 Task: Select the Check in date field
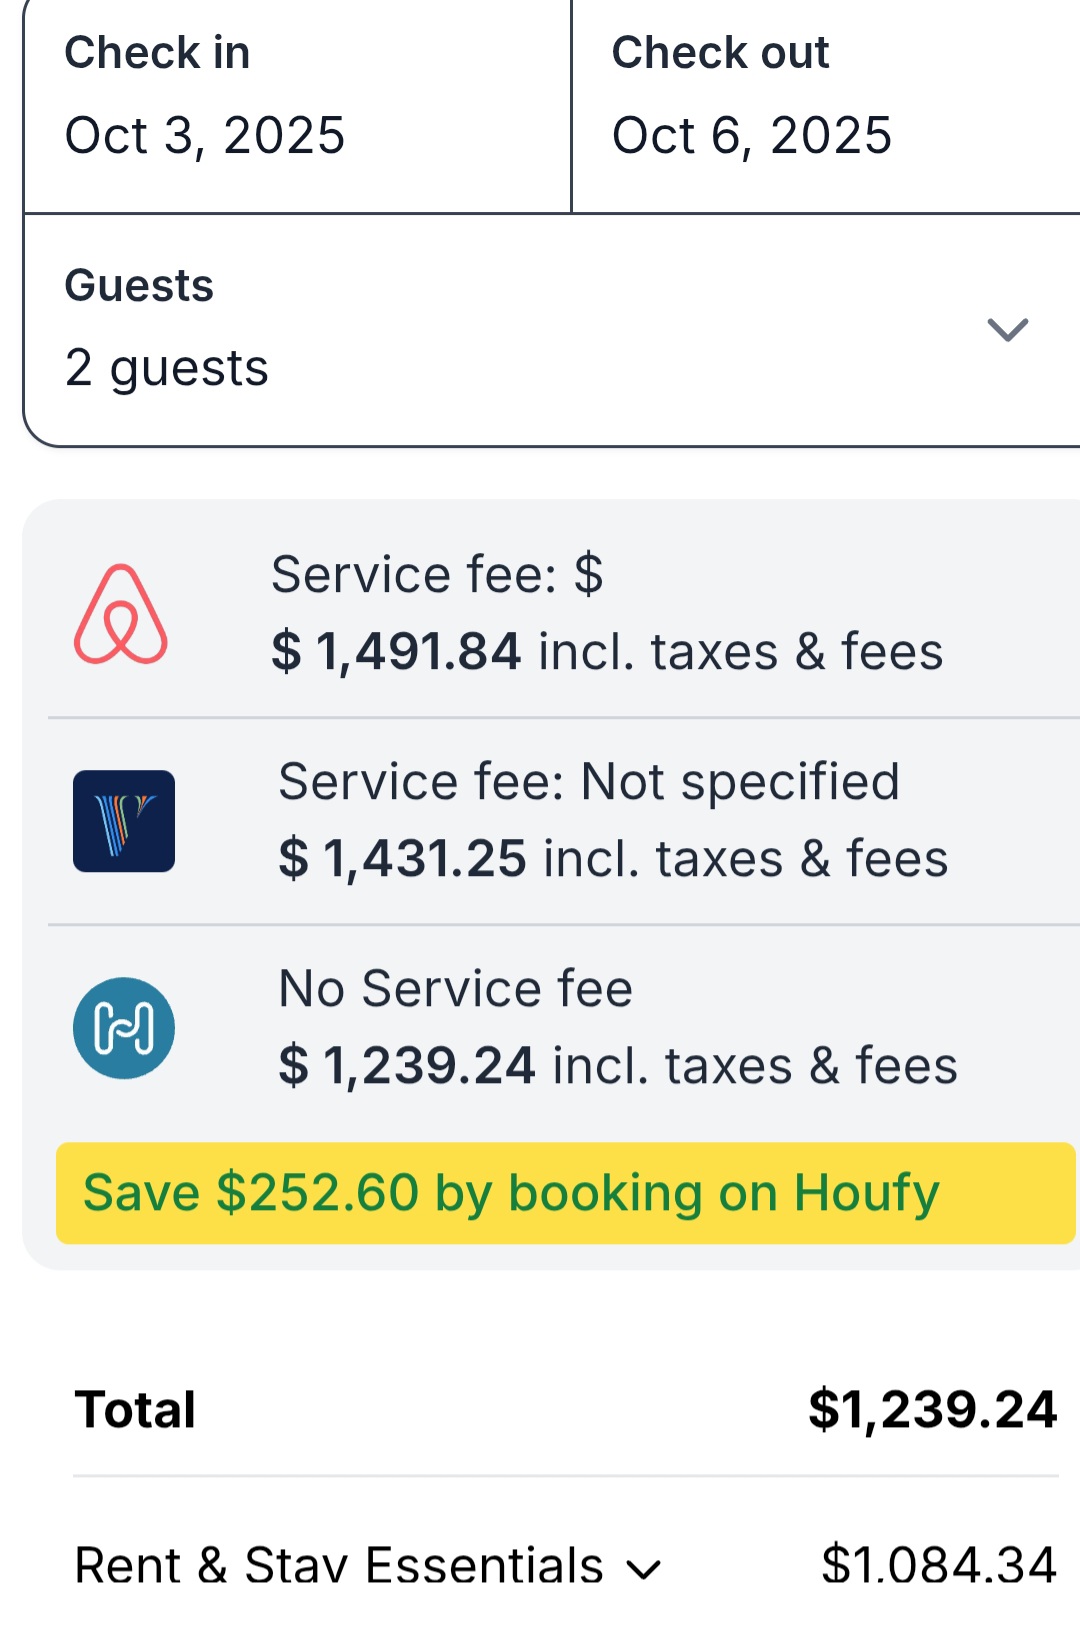(x=297, y=105)
